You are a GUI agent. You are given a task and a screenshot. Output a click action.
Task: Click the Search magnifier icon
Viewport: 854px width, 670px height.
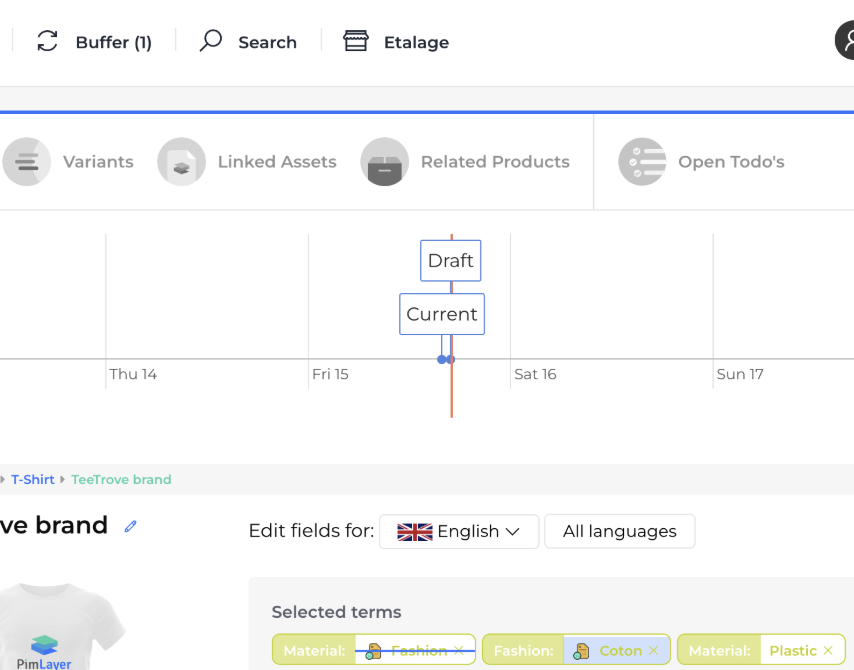211,42
